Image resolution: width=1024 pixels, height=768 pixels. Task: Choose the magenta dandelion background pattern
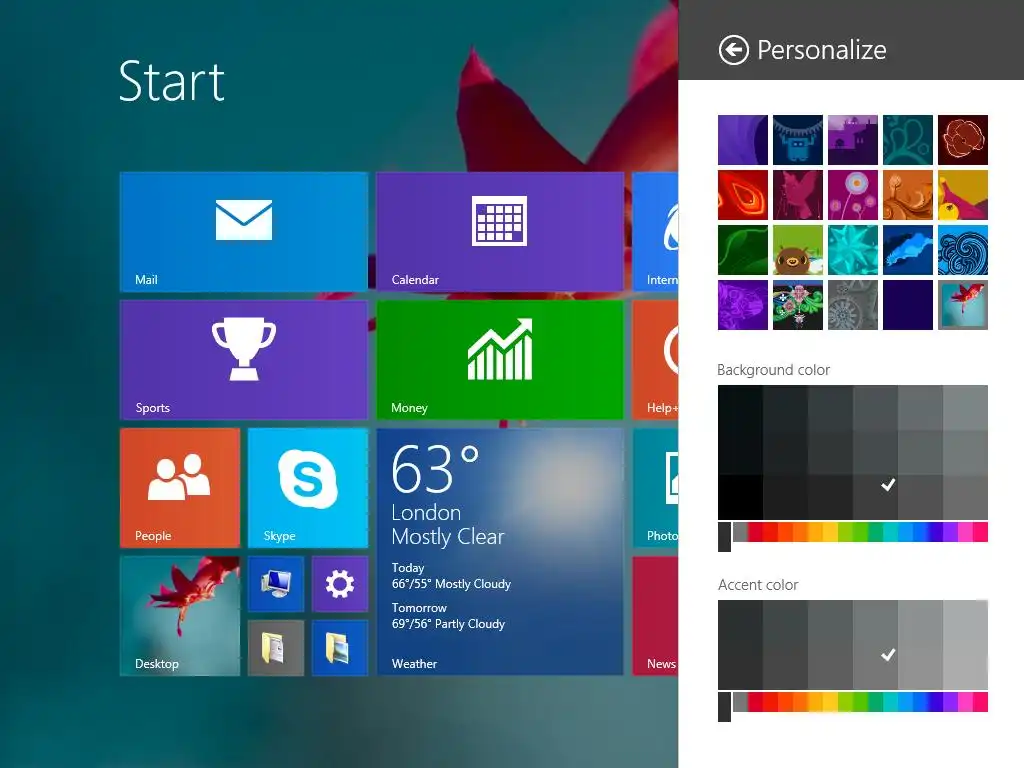(852, 195)
